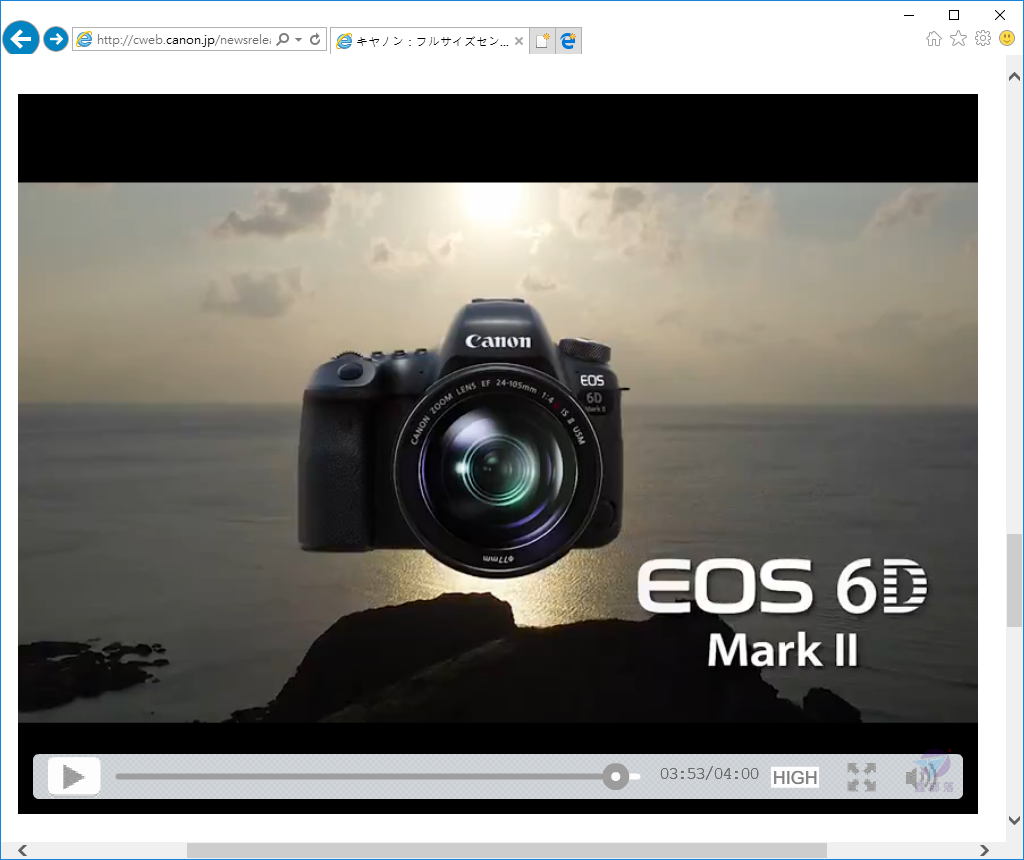Screen dimensions: 1024x860
Task: Go forward with the browser forward arrow
Action: (56, 39)
